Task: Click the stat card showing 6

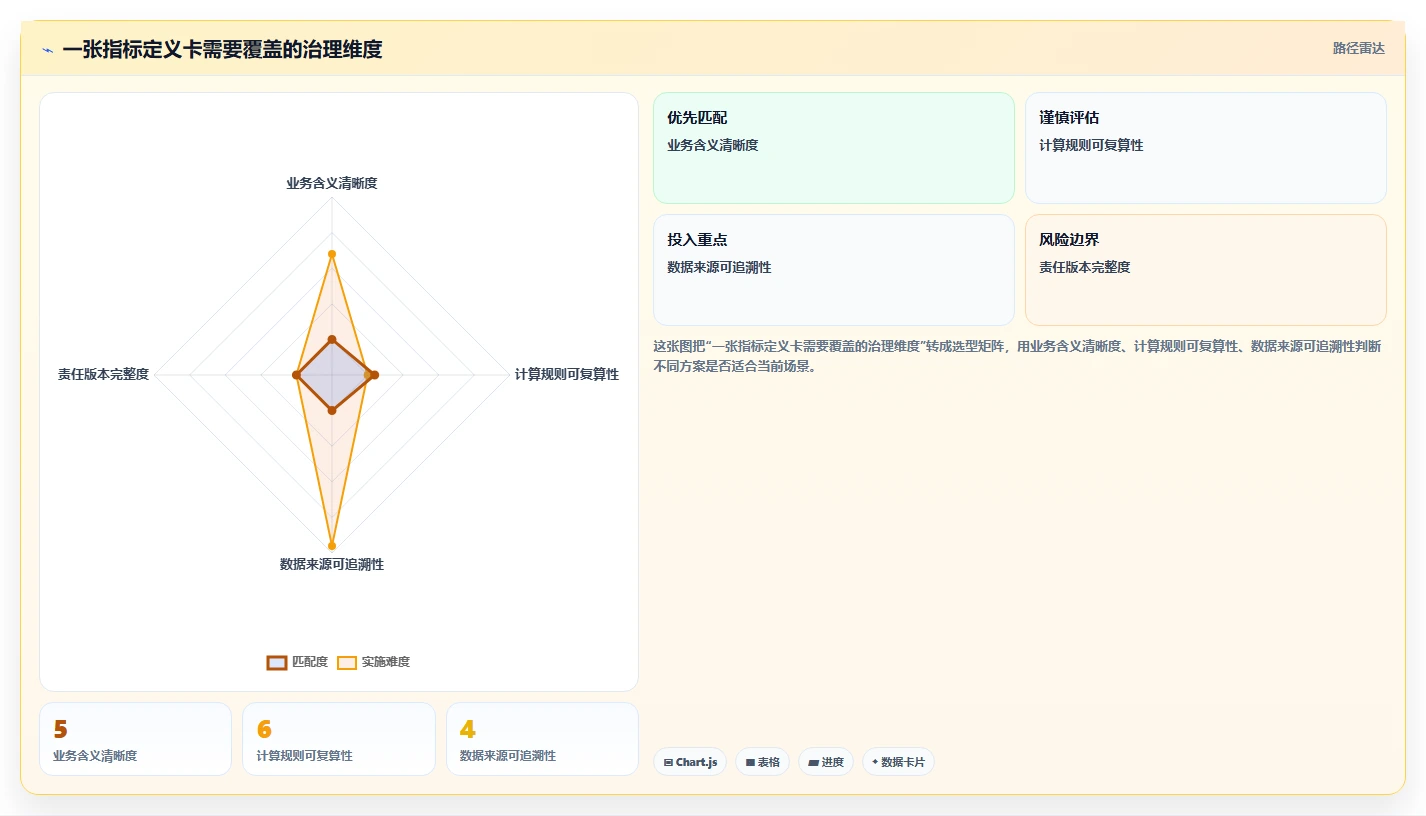Action: (339, 739)
